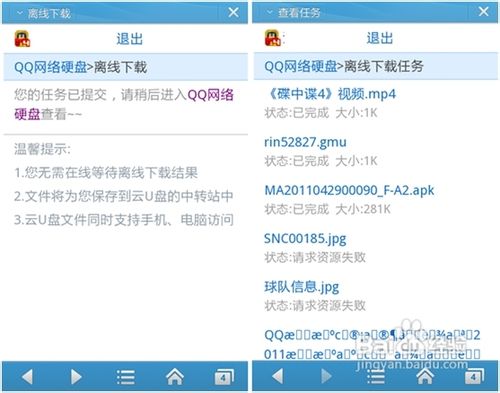Expand the 离线下载 title dropdown chevron

tap(20, 13)
